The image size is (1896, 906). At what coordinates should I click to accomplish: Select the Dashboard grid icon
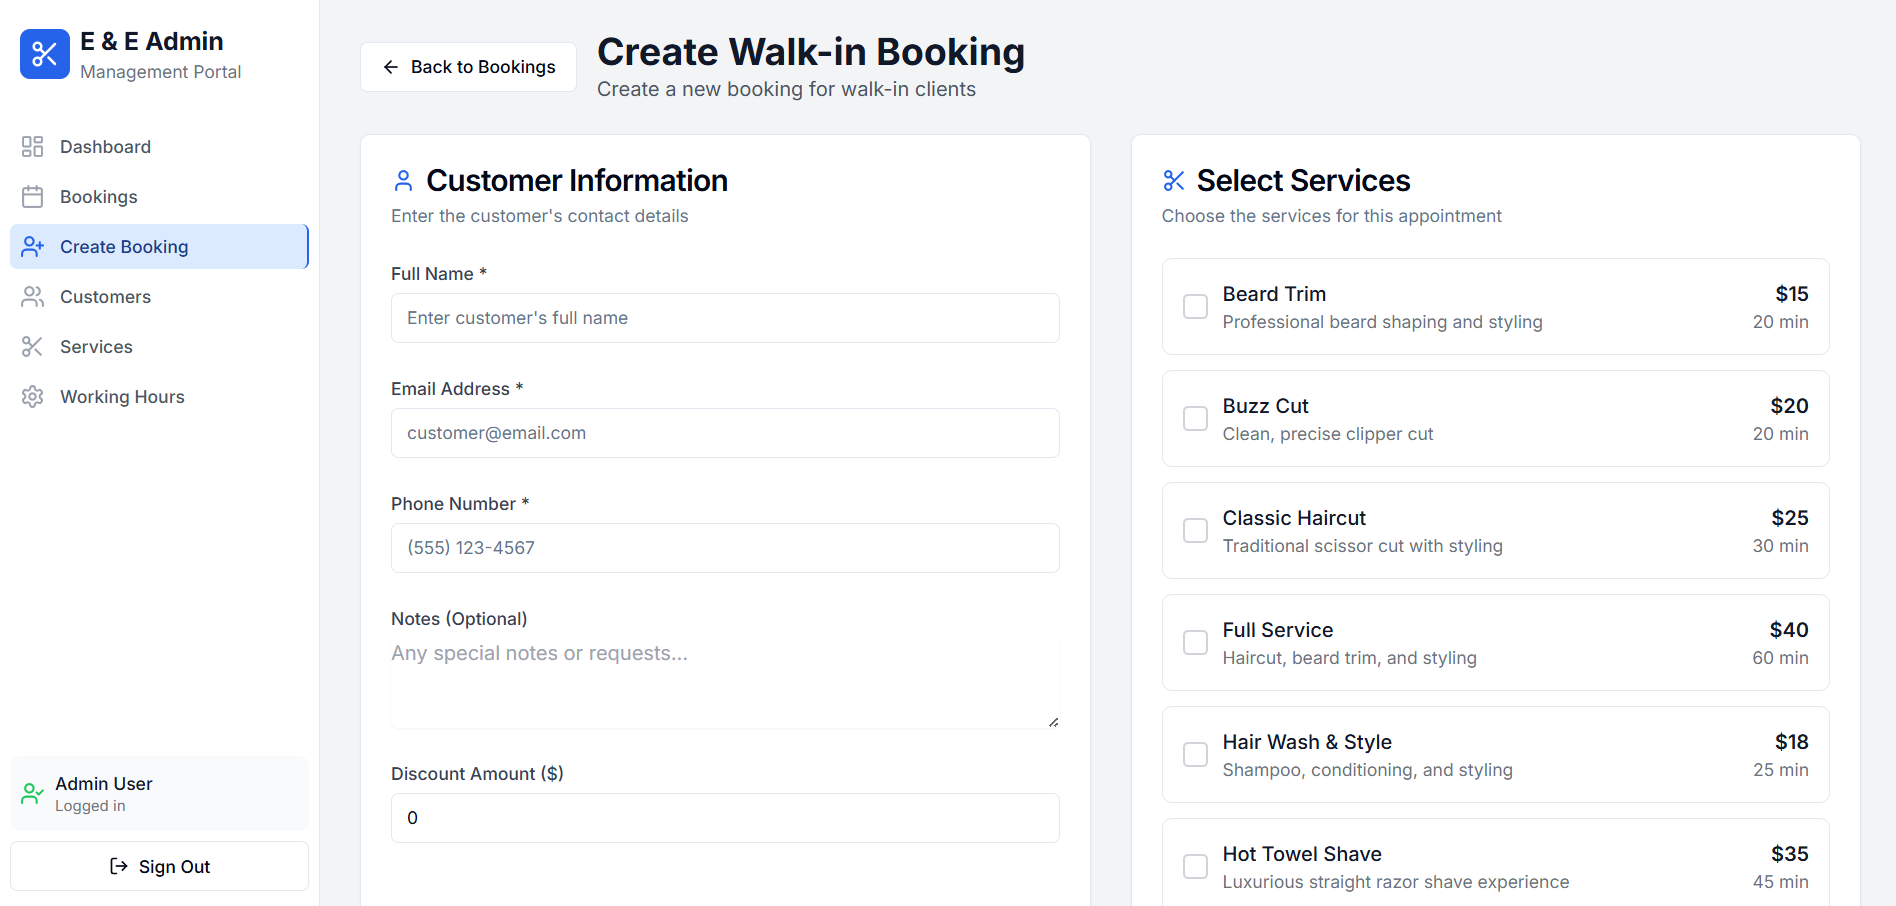point(31,146)
